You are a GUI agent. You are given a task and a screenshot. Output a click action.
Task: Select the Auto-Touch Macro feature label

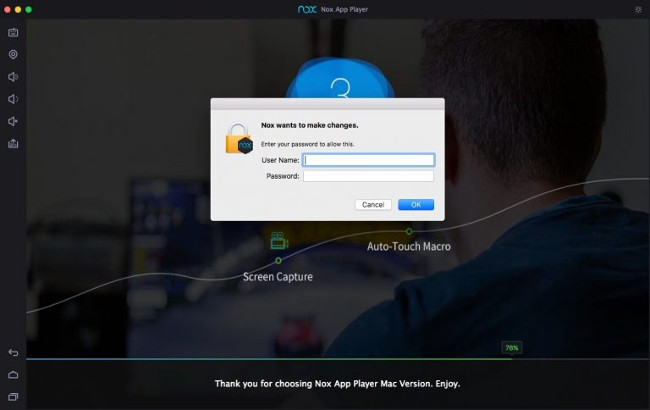coord(408,246)
